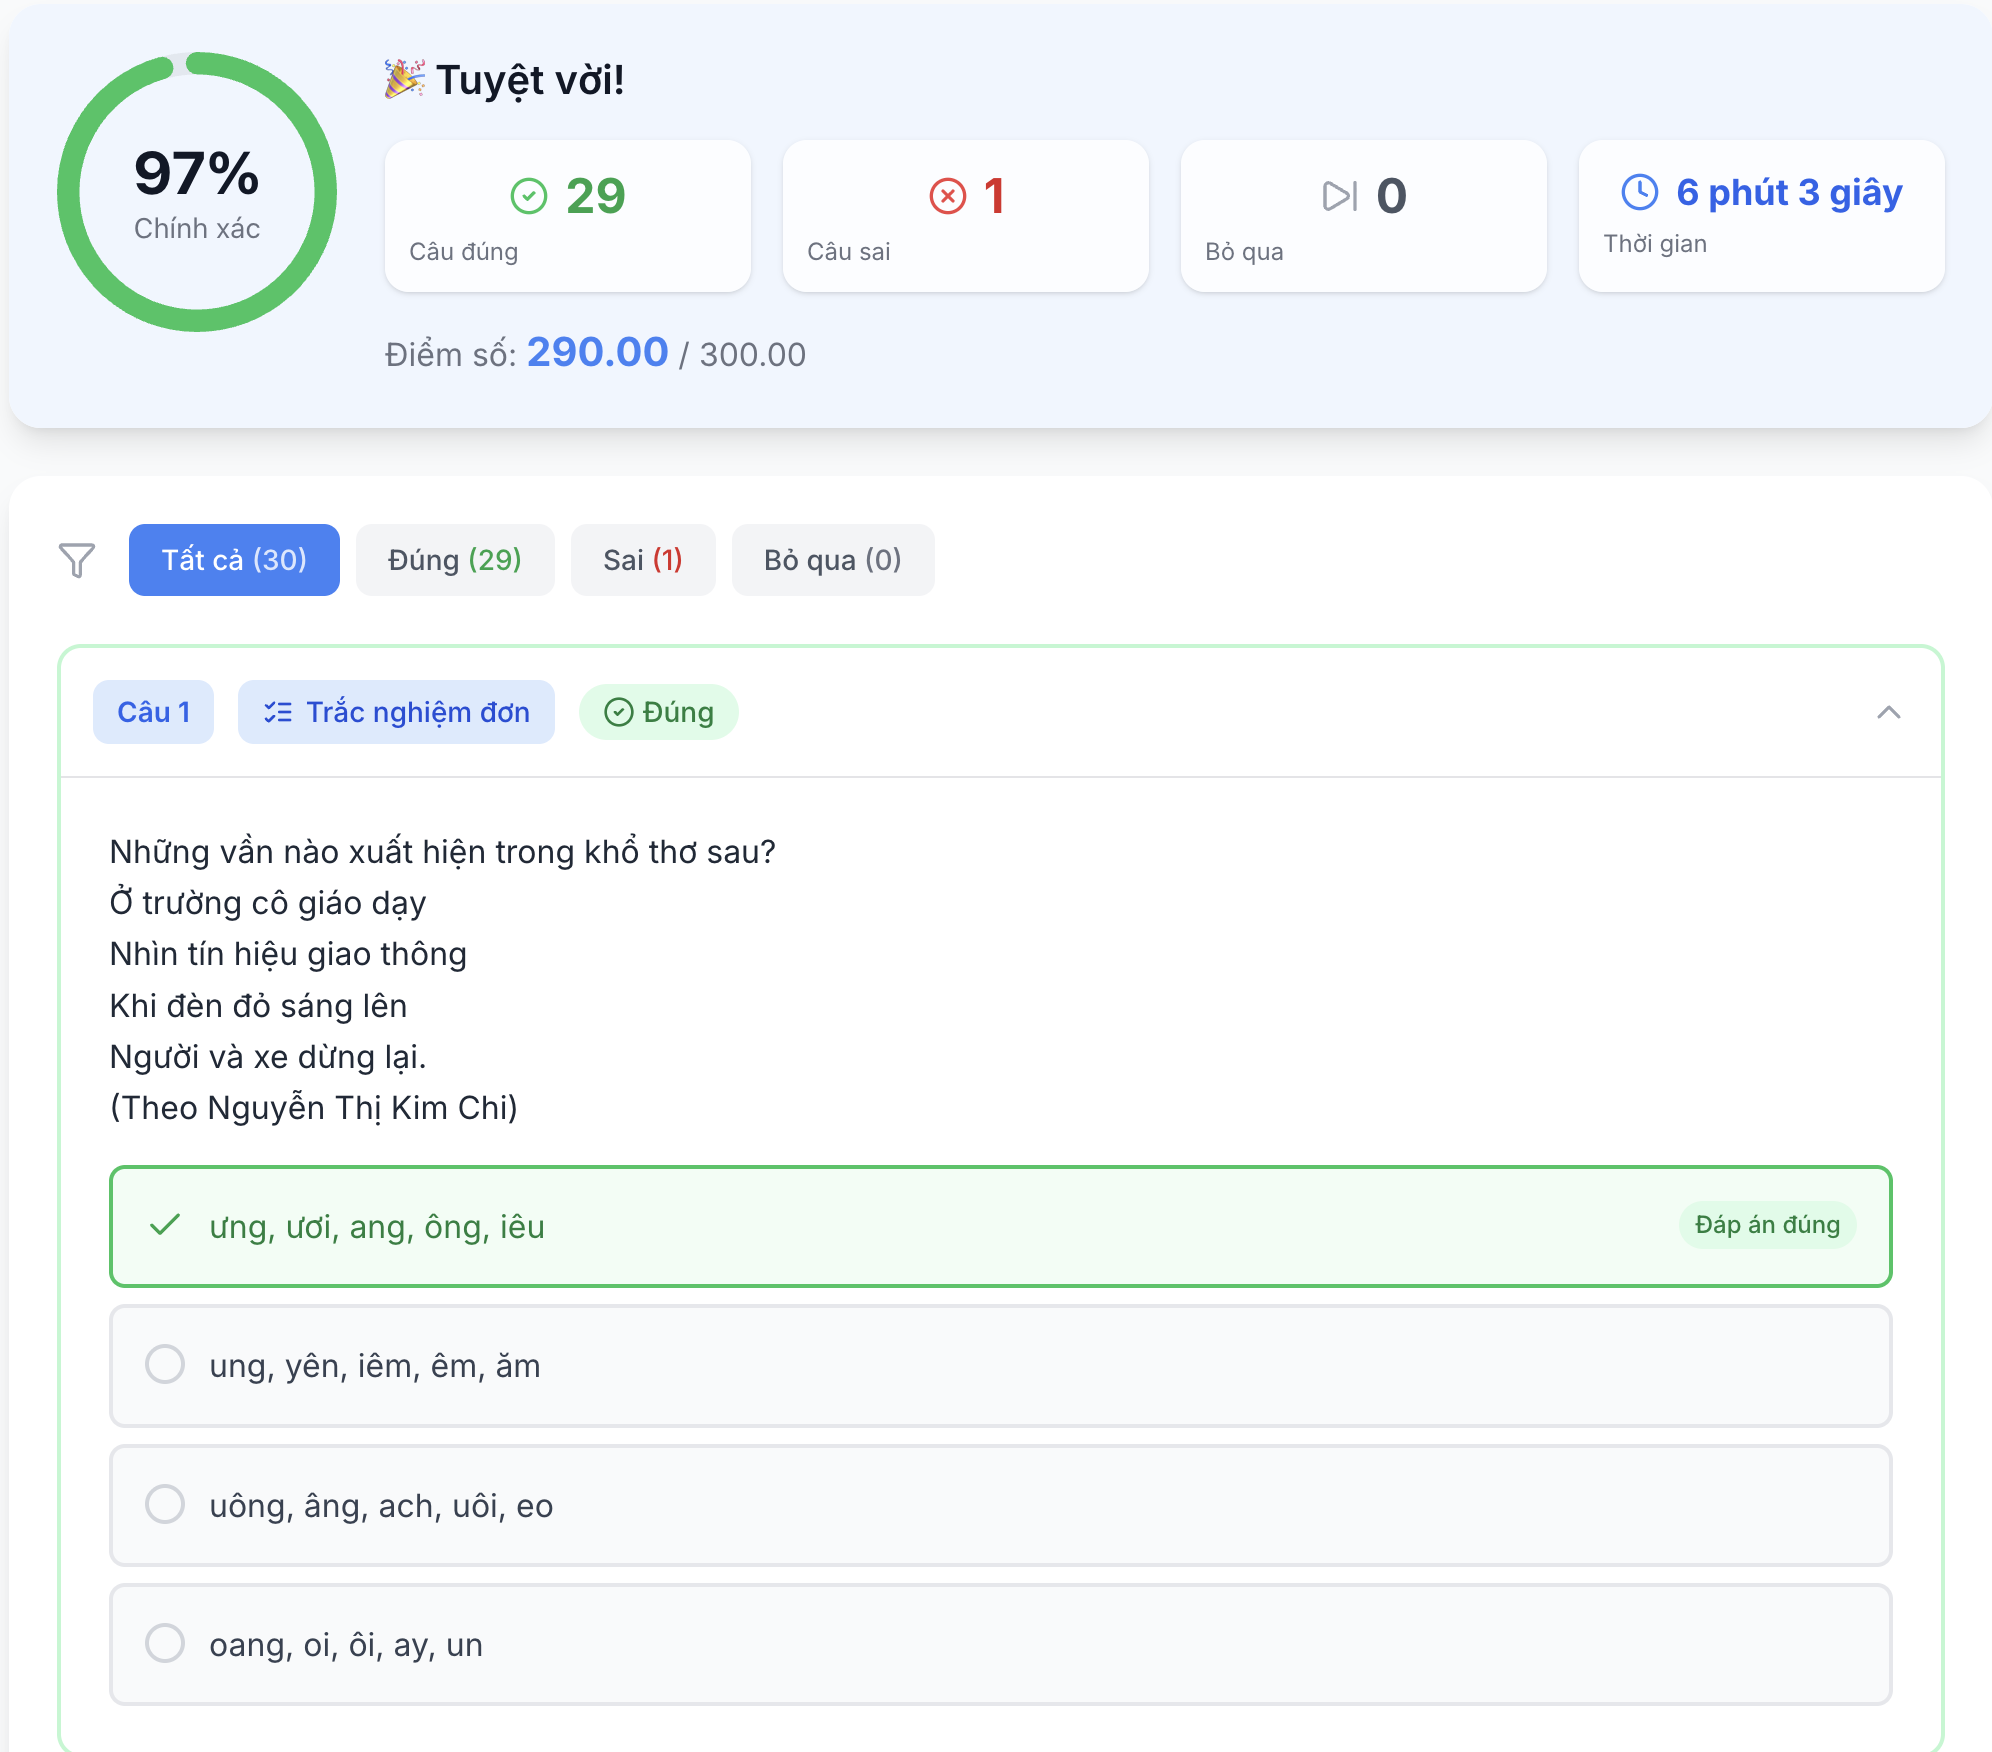Viewport: 1992px width, 1752px height.
Task: Click the Bỏ qua (0) filter button
Action: (x=832, y=560)
